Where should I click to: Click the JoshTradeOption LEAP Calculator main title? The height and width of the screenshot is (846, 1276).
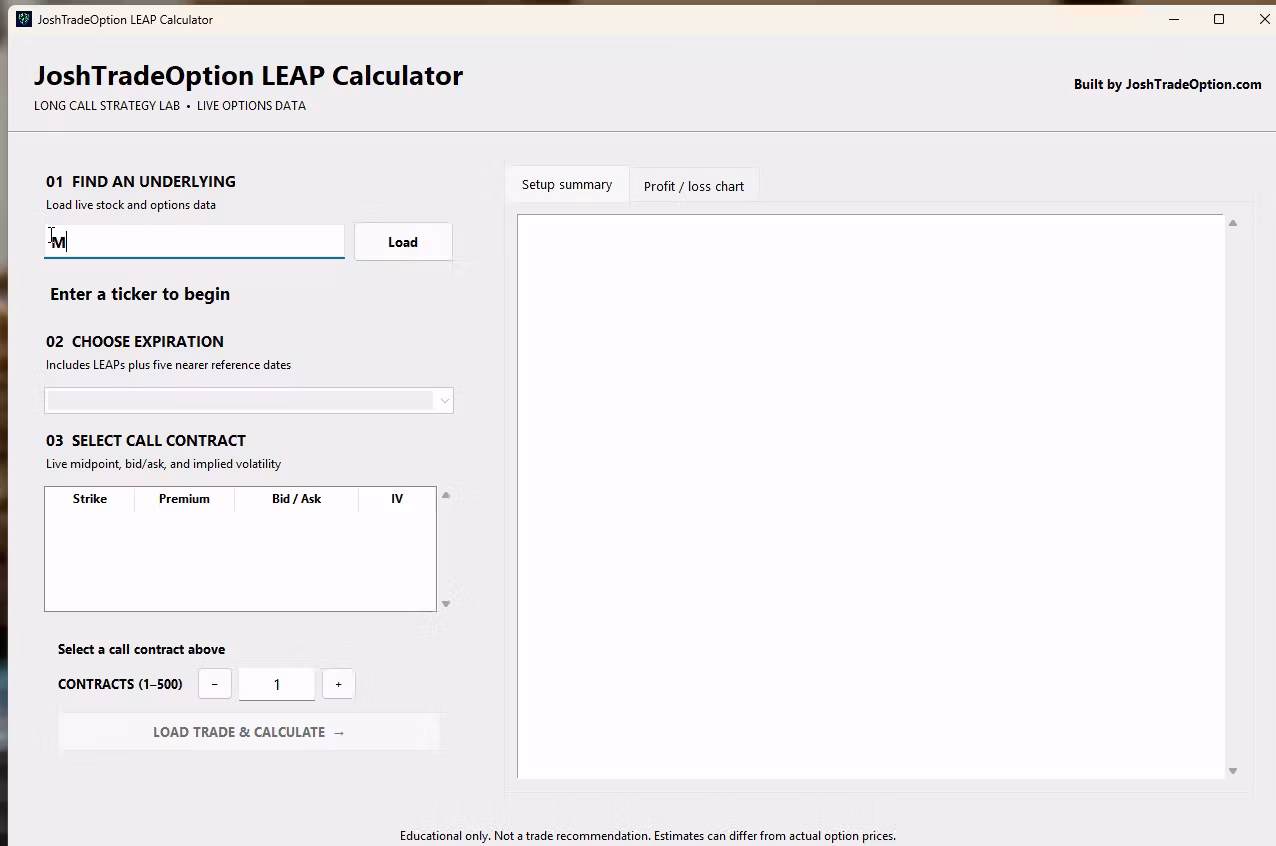pyautogui.click(x=248, y=76)
